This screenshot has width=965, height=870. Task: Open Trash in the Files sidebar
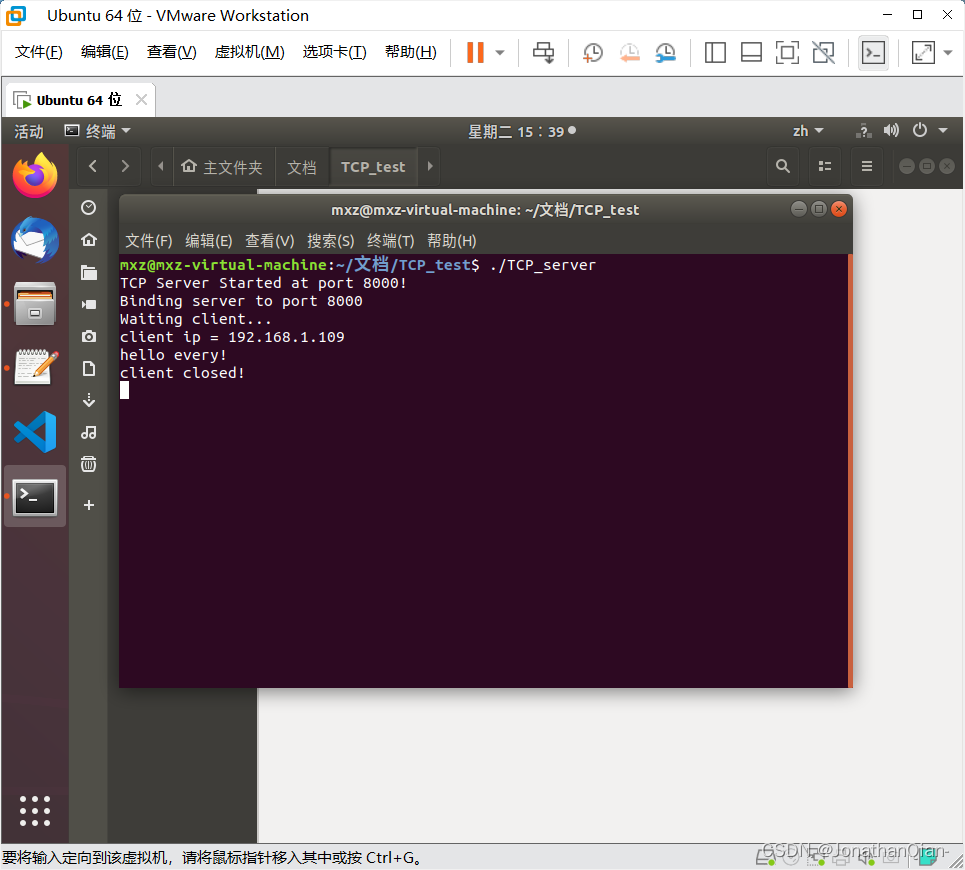click(x=89, y=463)
